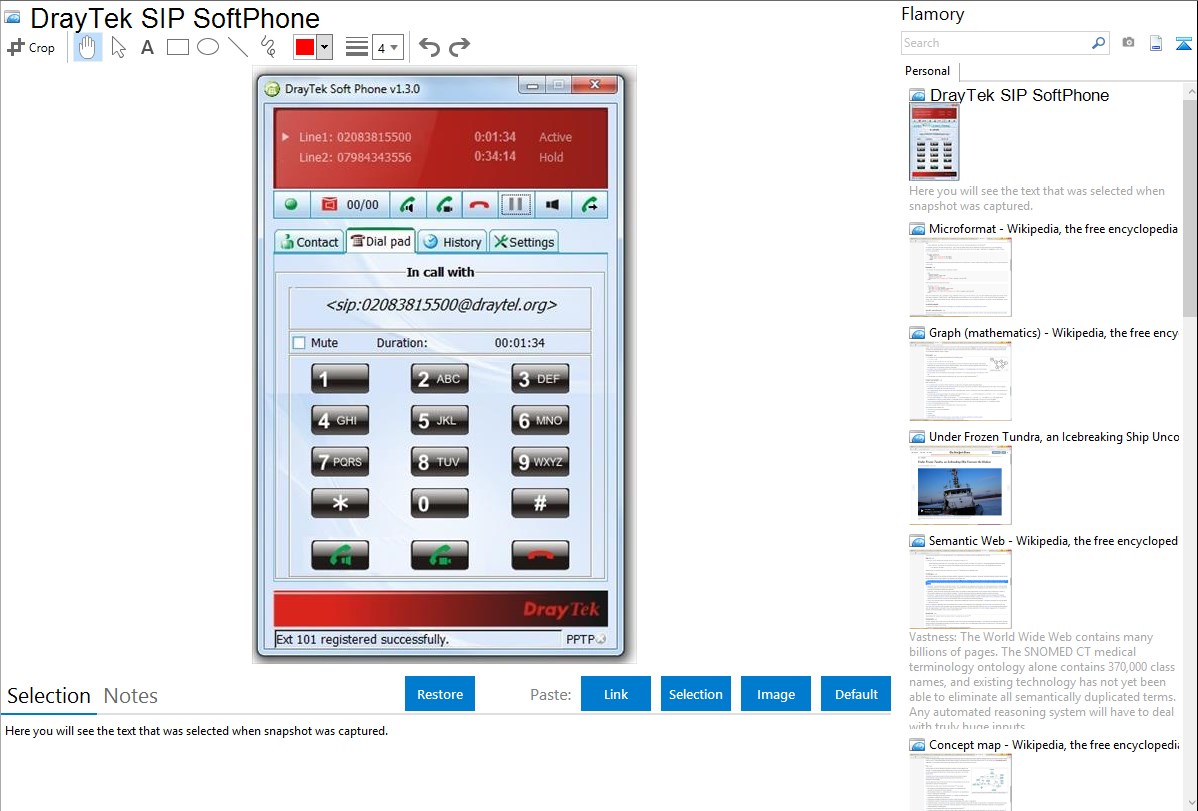Click the green status indicator in softphone
1198x811 pixels.
point(291,204)
